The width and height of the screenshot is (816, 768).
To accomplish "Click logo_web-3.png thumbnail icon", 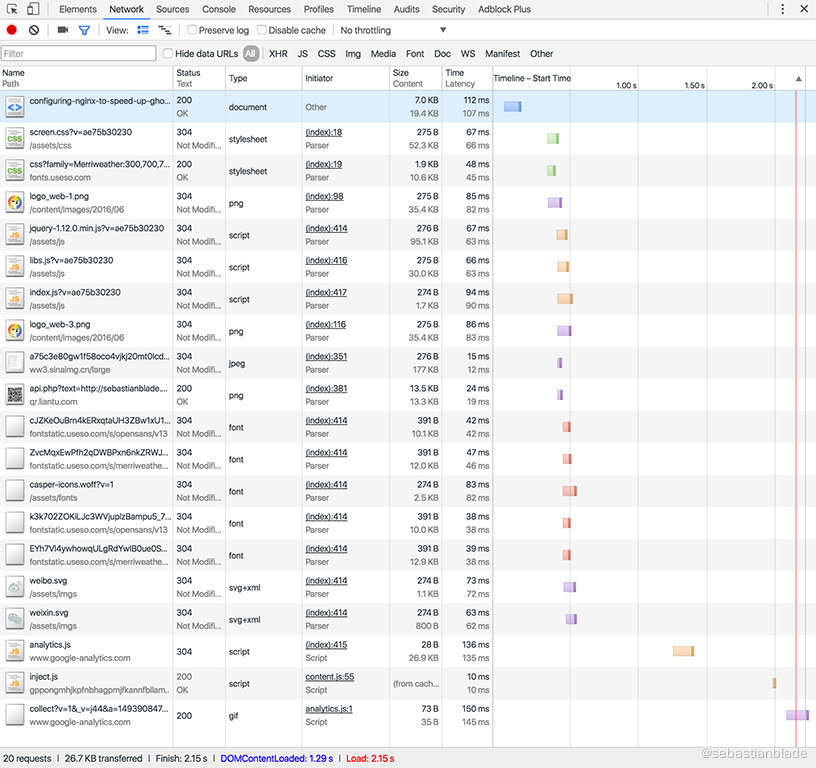I will [x=15, y=331].
